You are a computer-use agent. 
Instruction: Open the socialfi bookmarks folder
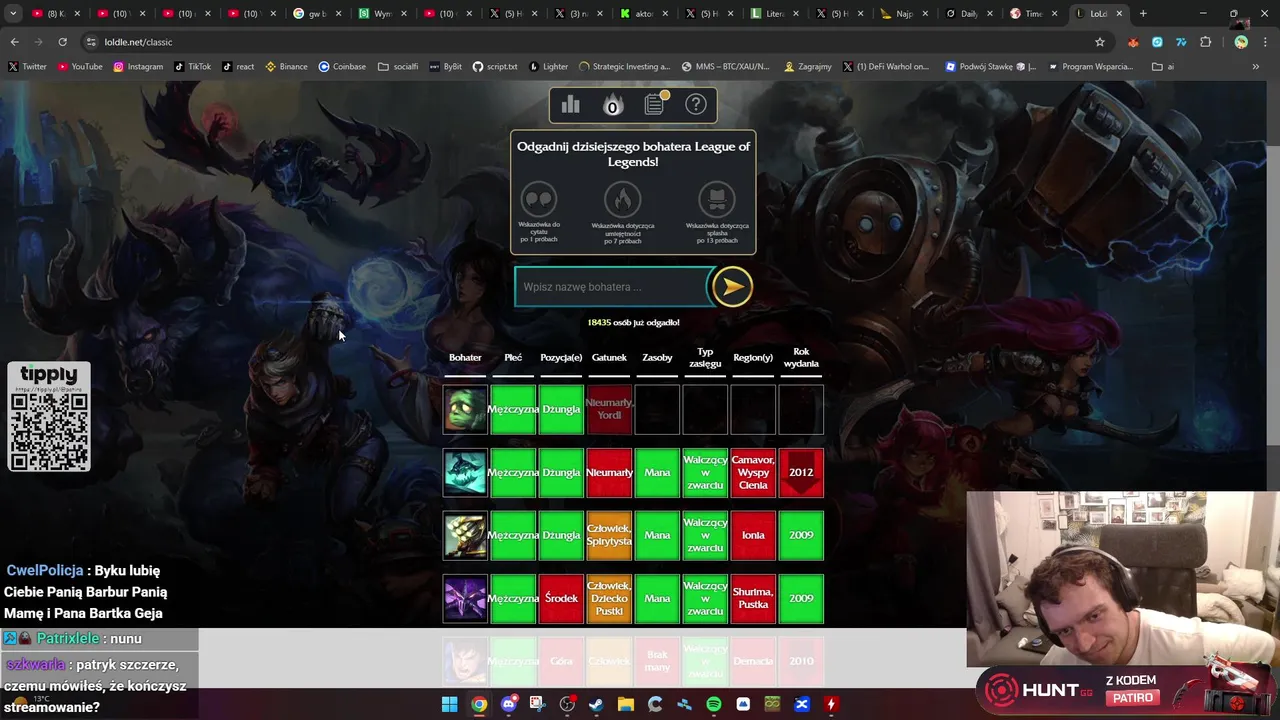(x=398, y=66)
